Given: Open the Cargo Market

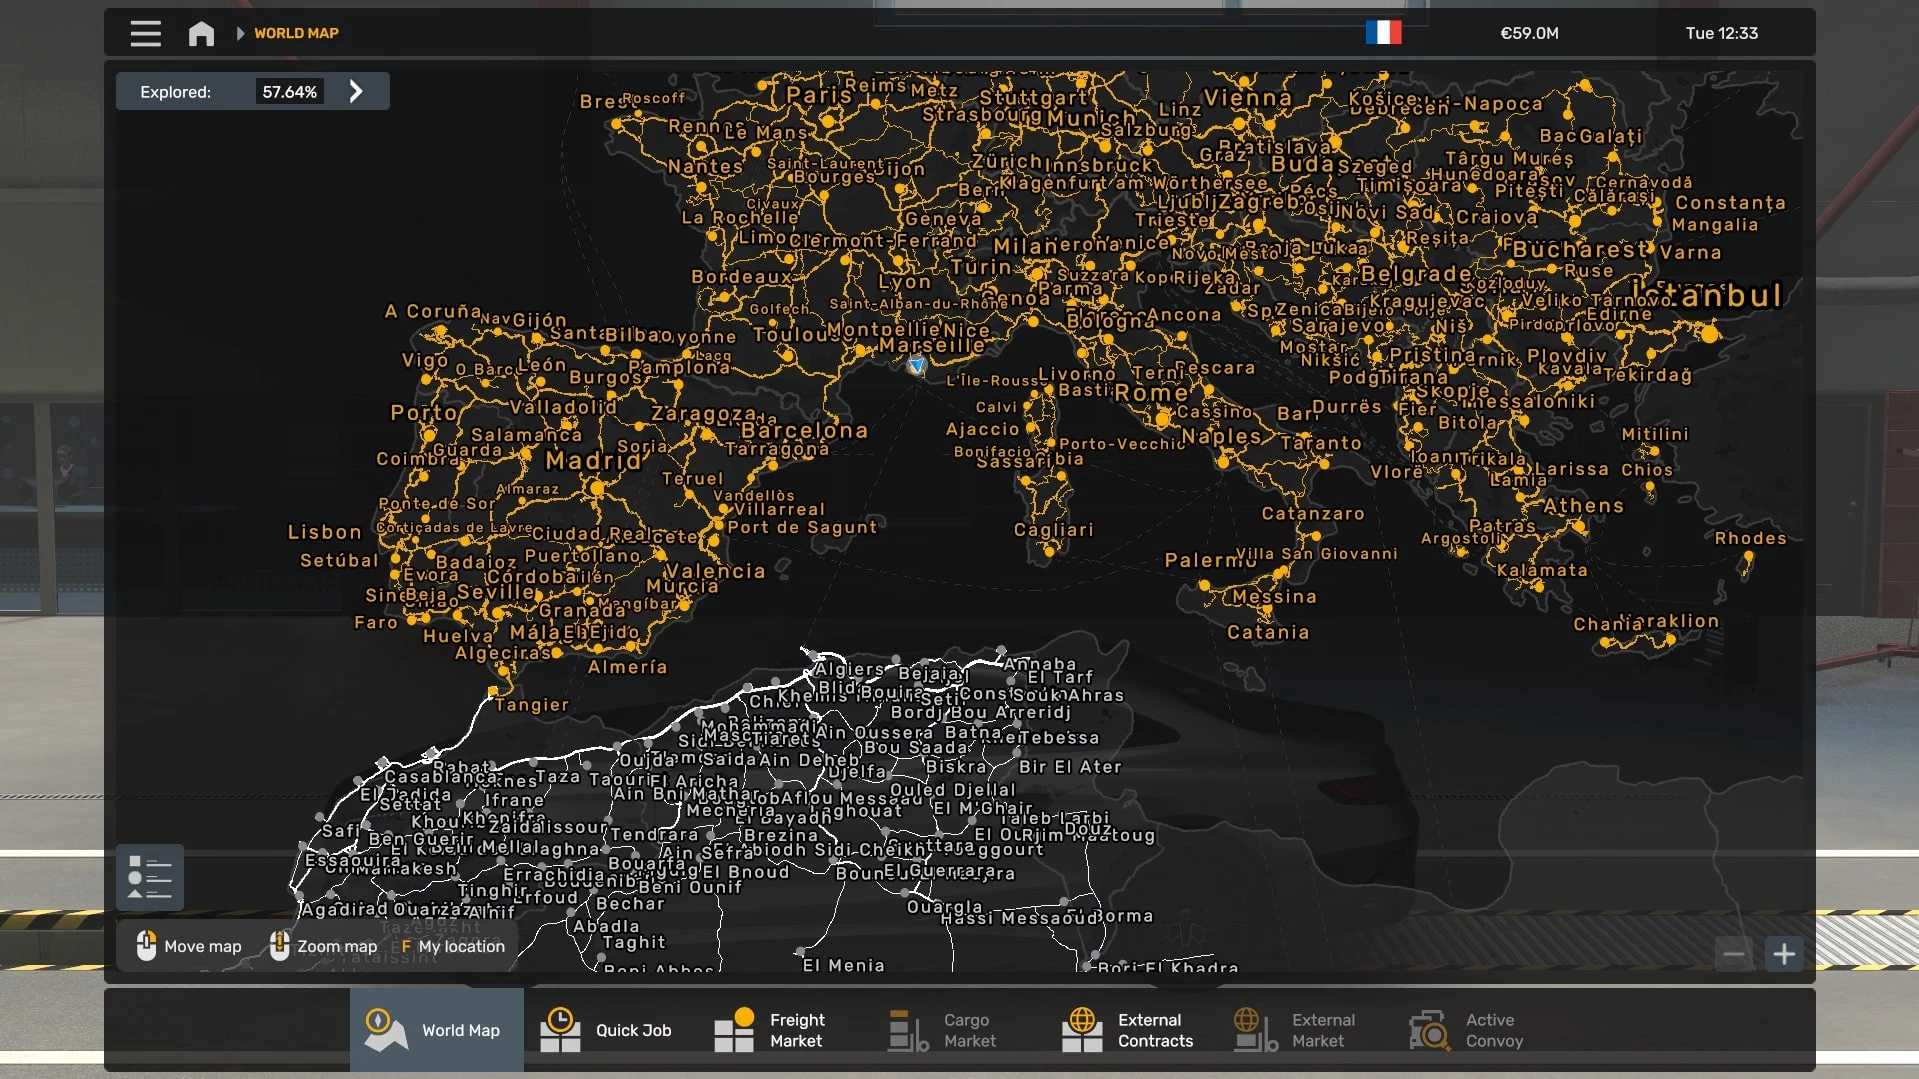Looking at the screenshot, I should coord(943,1030).
